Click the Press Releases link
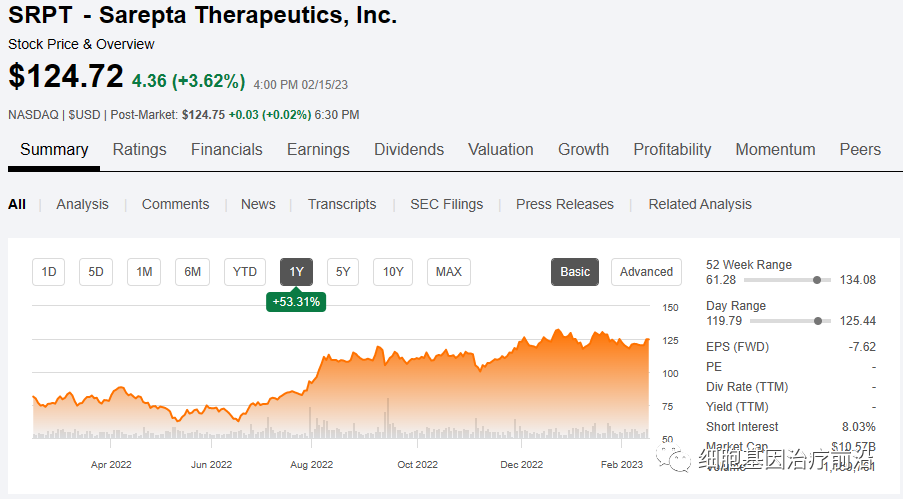This screenshot has width=903, height=499. 565,204
